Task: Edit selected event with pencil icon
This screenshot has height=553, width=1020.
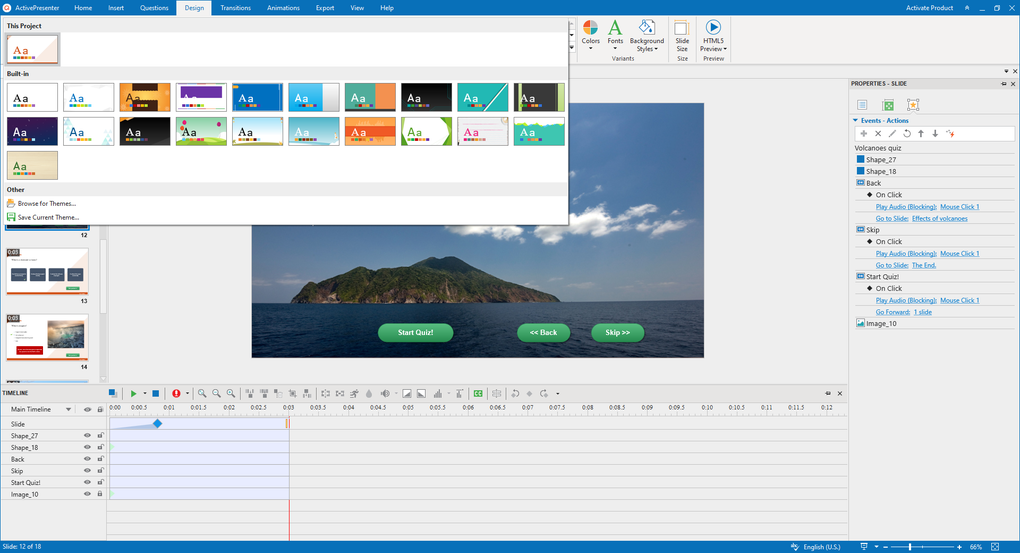Action: [x=892, y=133]
